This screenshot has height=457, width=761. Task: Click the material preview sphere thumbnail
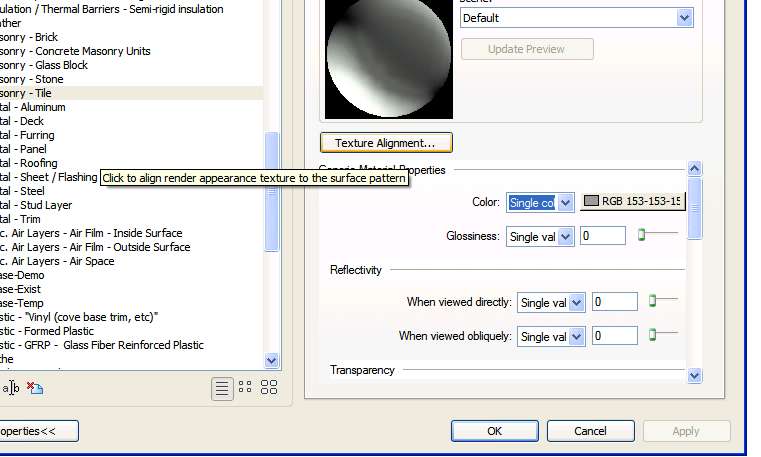[389, 59]
